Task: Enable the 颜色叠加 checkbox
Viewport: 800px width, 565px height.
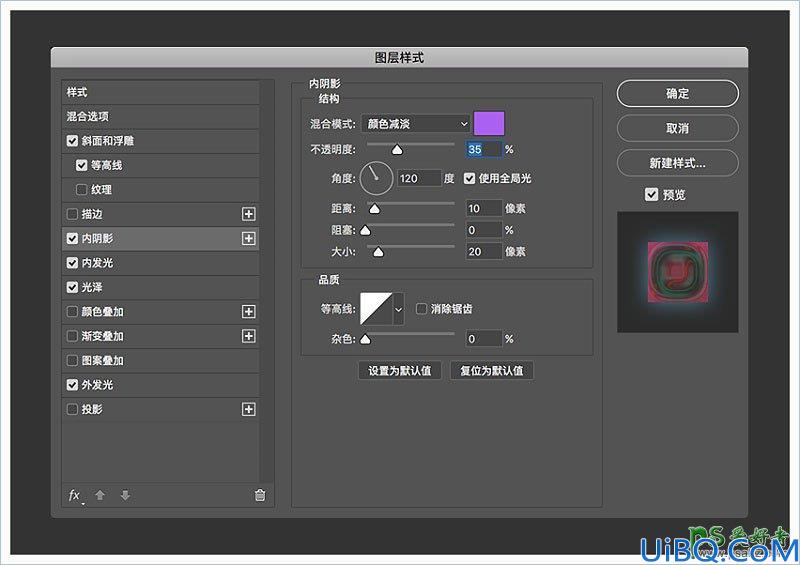Action: point(72,311)
